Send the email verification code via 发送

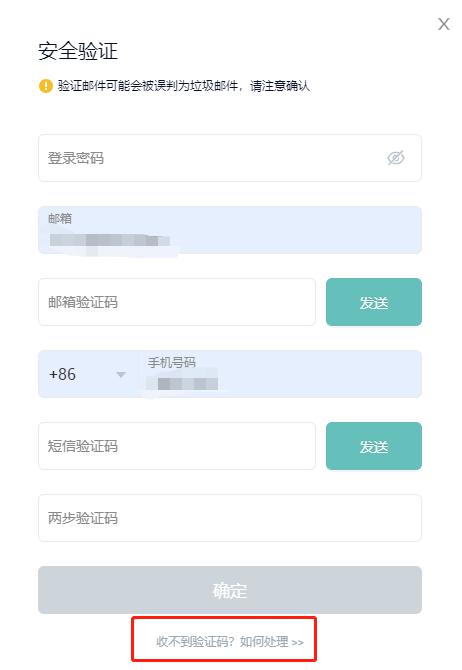(374, 302)
